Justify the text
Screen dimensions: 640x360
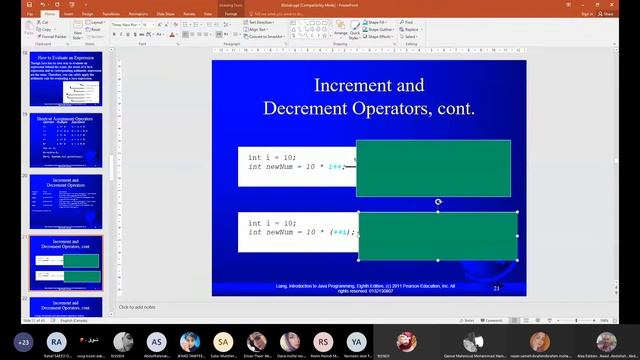[206, 35]
